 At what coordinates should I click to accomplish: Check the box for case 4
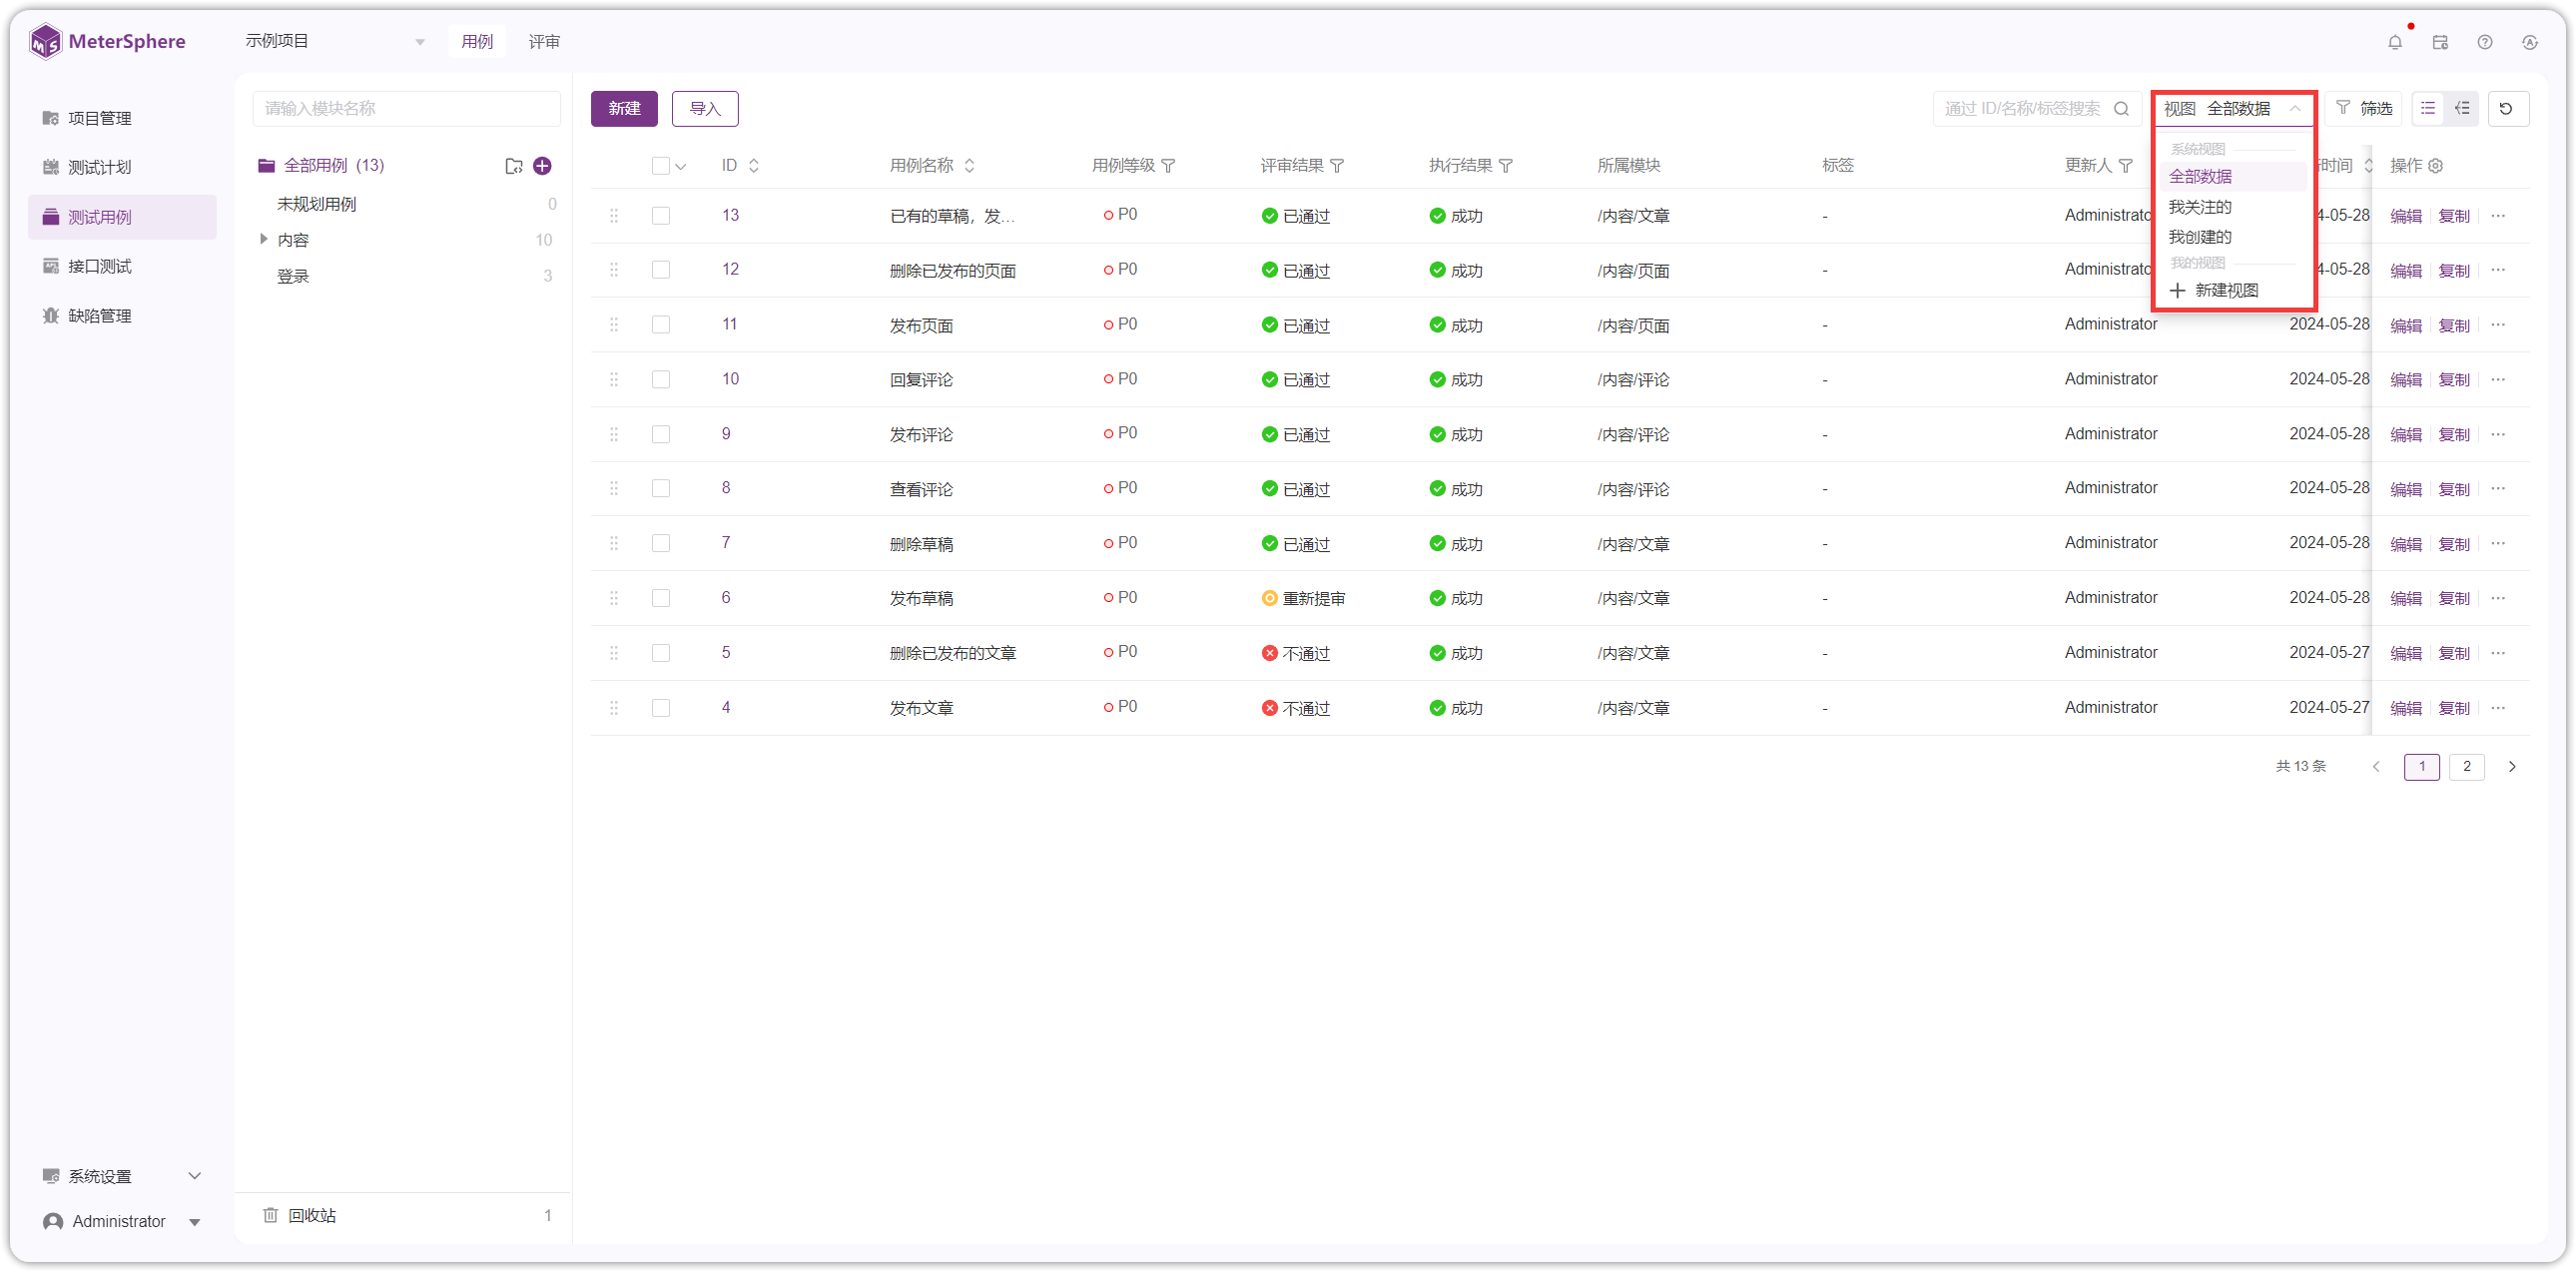pos(660,708)
